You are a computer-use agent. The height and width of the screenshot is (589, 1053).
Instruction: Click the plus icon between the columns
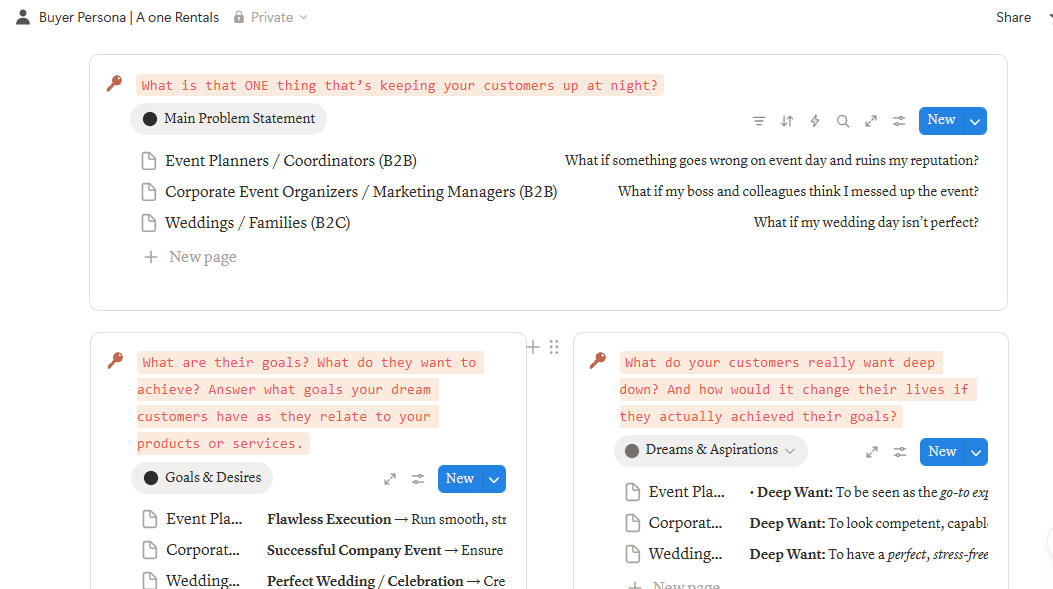pyautogui.click(x=533, y=347)
